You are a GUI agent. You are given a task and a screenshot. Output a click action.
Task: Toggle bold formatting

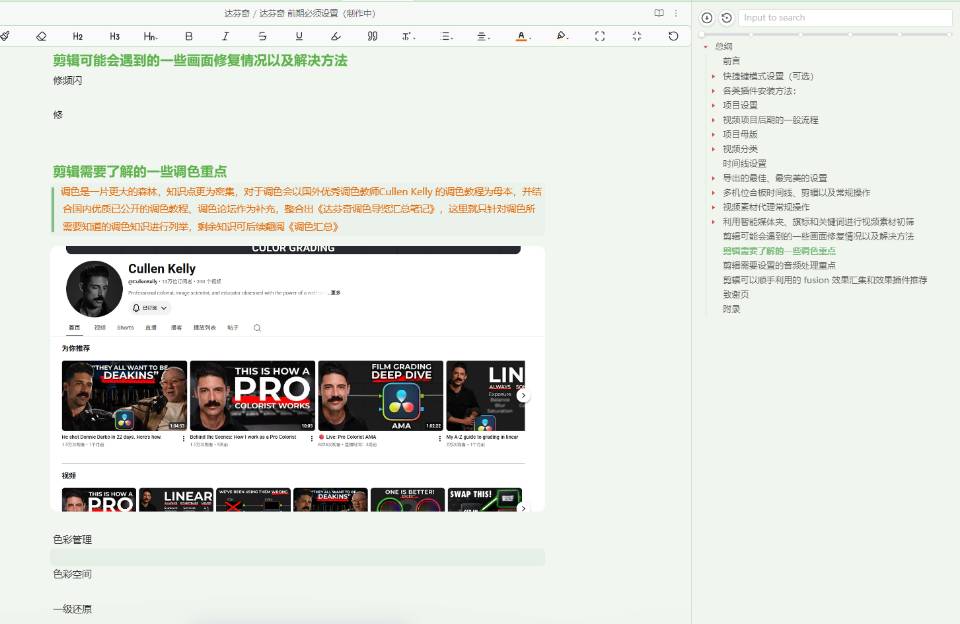[189, 36]
